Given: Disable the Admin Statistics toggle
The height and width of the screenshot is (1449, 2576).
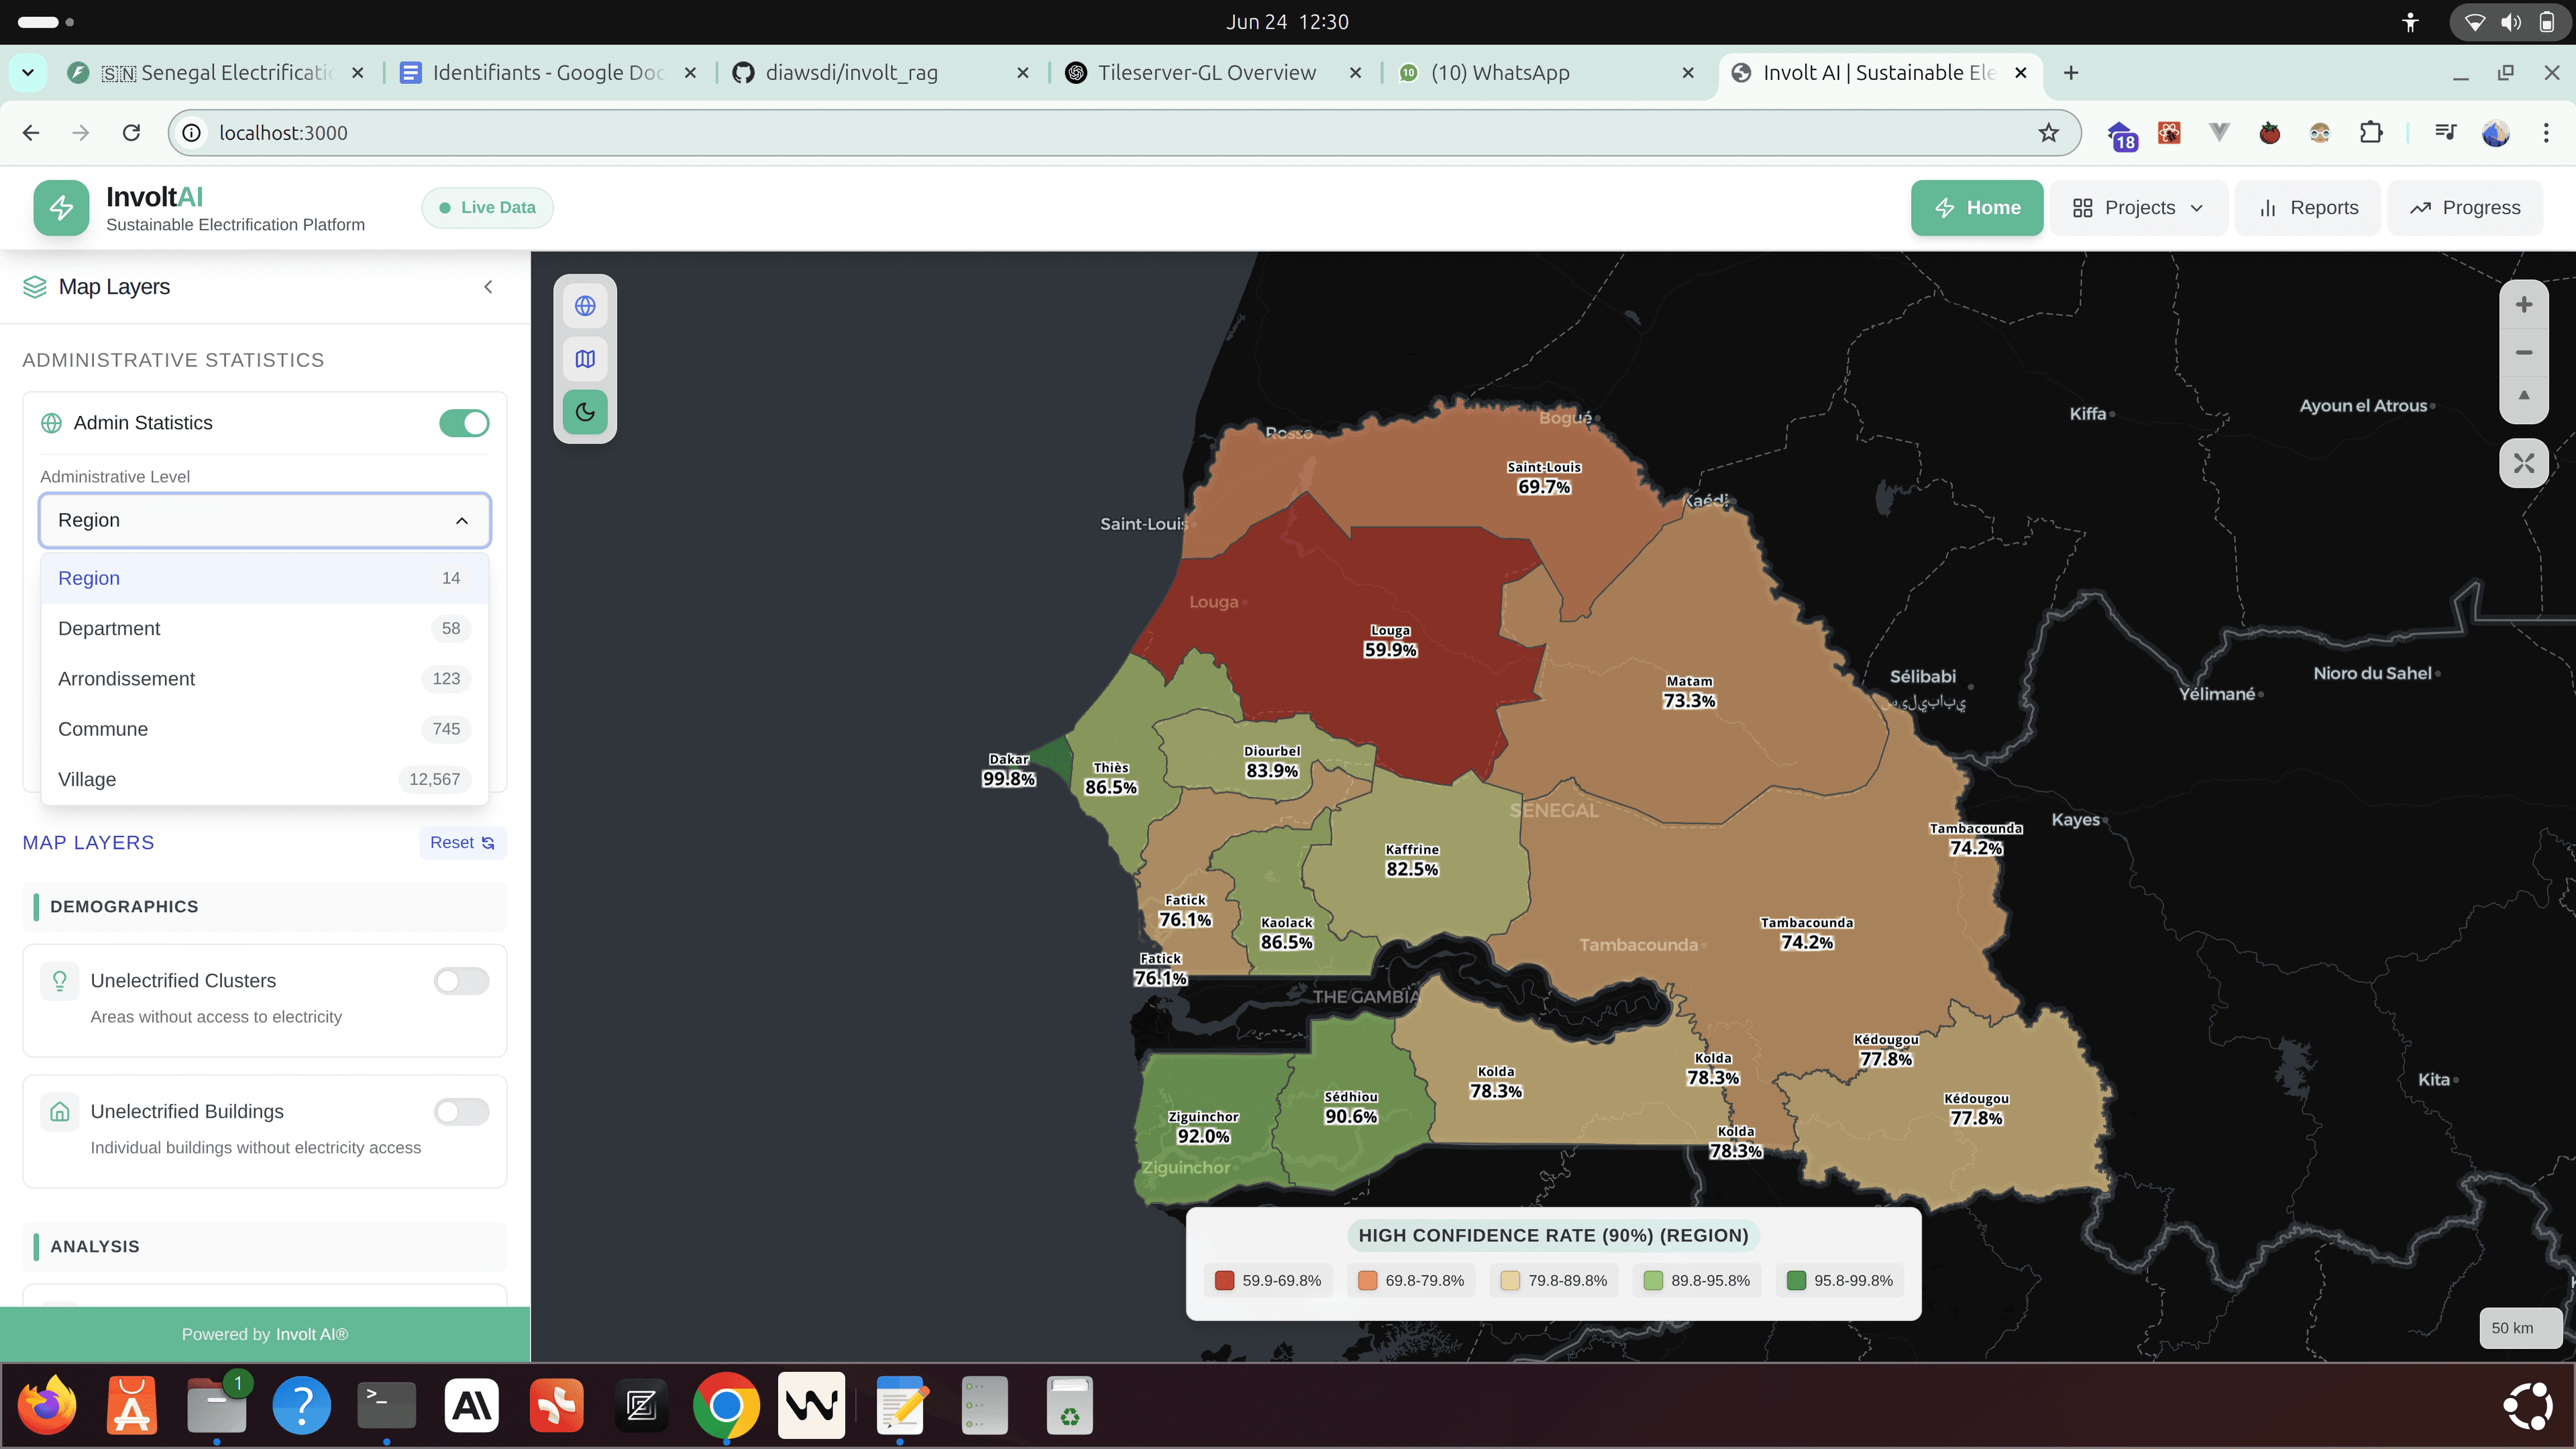Looking at the screenshot, I should coord(464,423).
